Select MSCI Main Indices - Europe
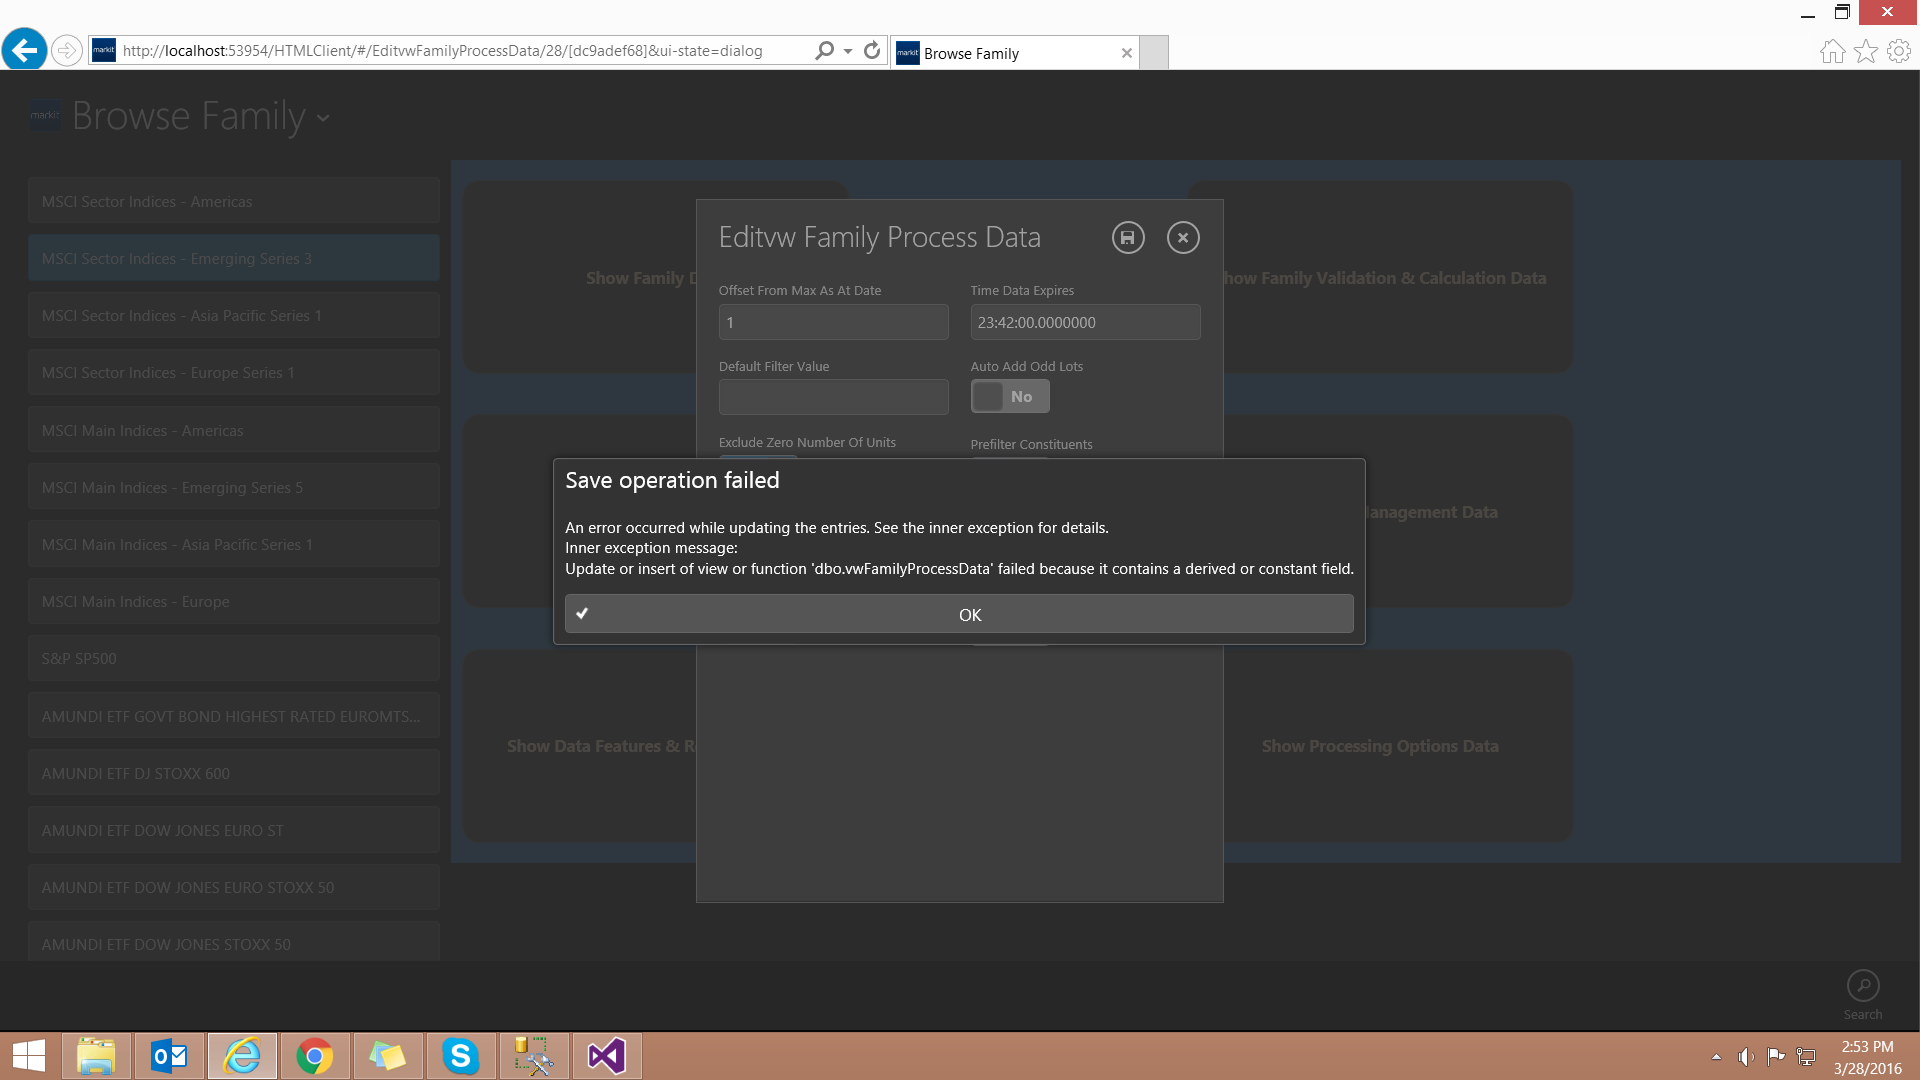Viewport: 1920px width, 1080px height. click(x=233, y=601)
